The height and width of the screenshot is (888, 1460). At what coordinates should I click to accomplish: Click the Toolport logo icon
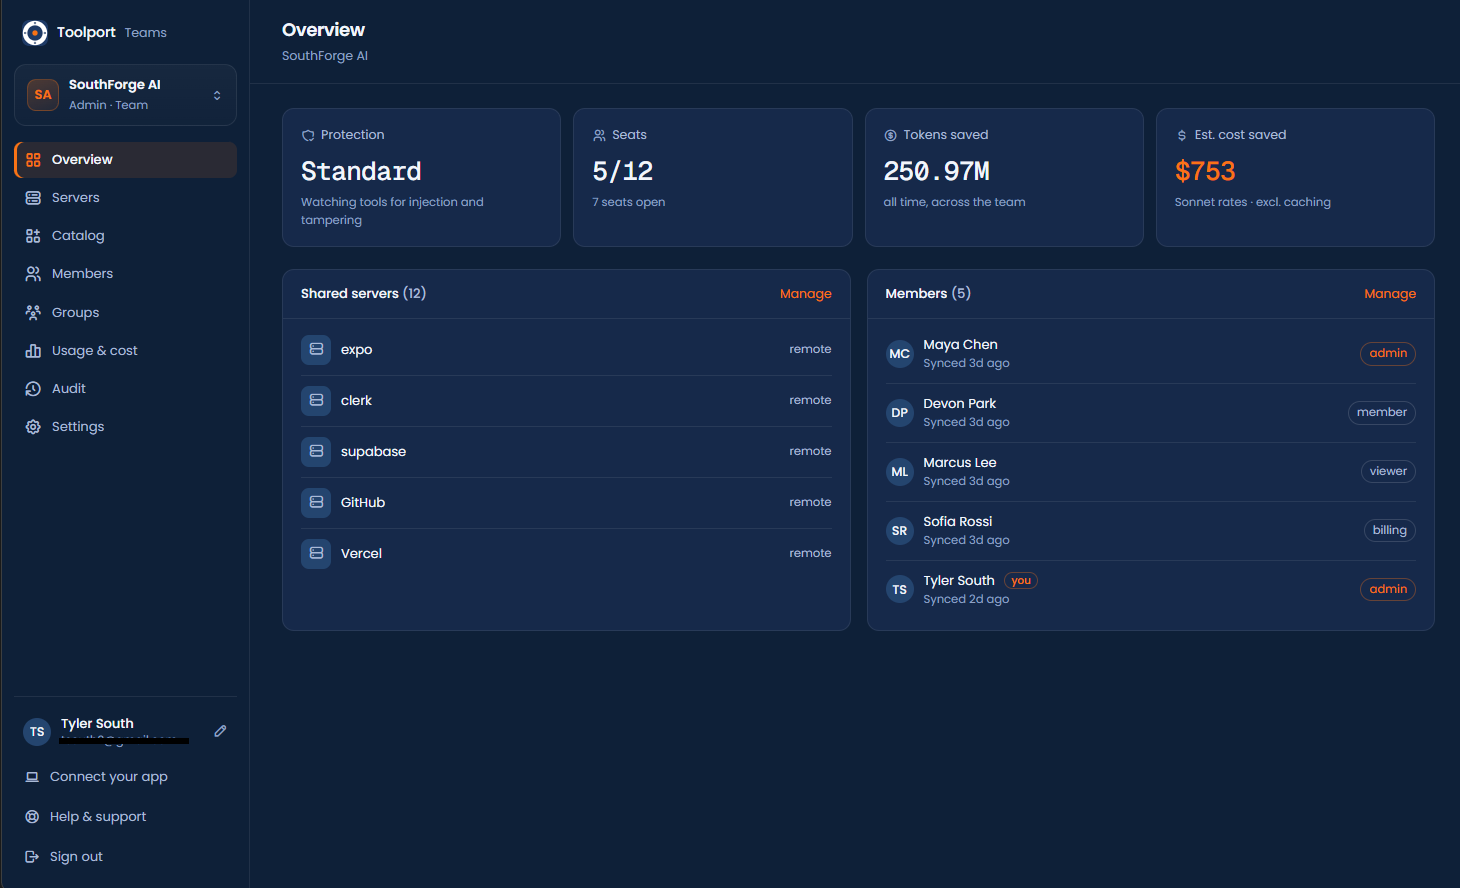point(35,33)
